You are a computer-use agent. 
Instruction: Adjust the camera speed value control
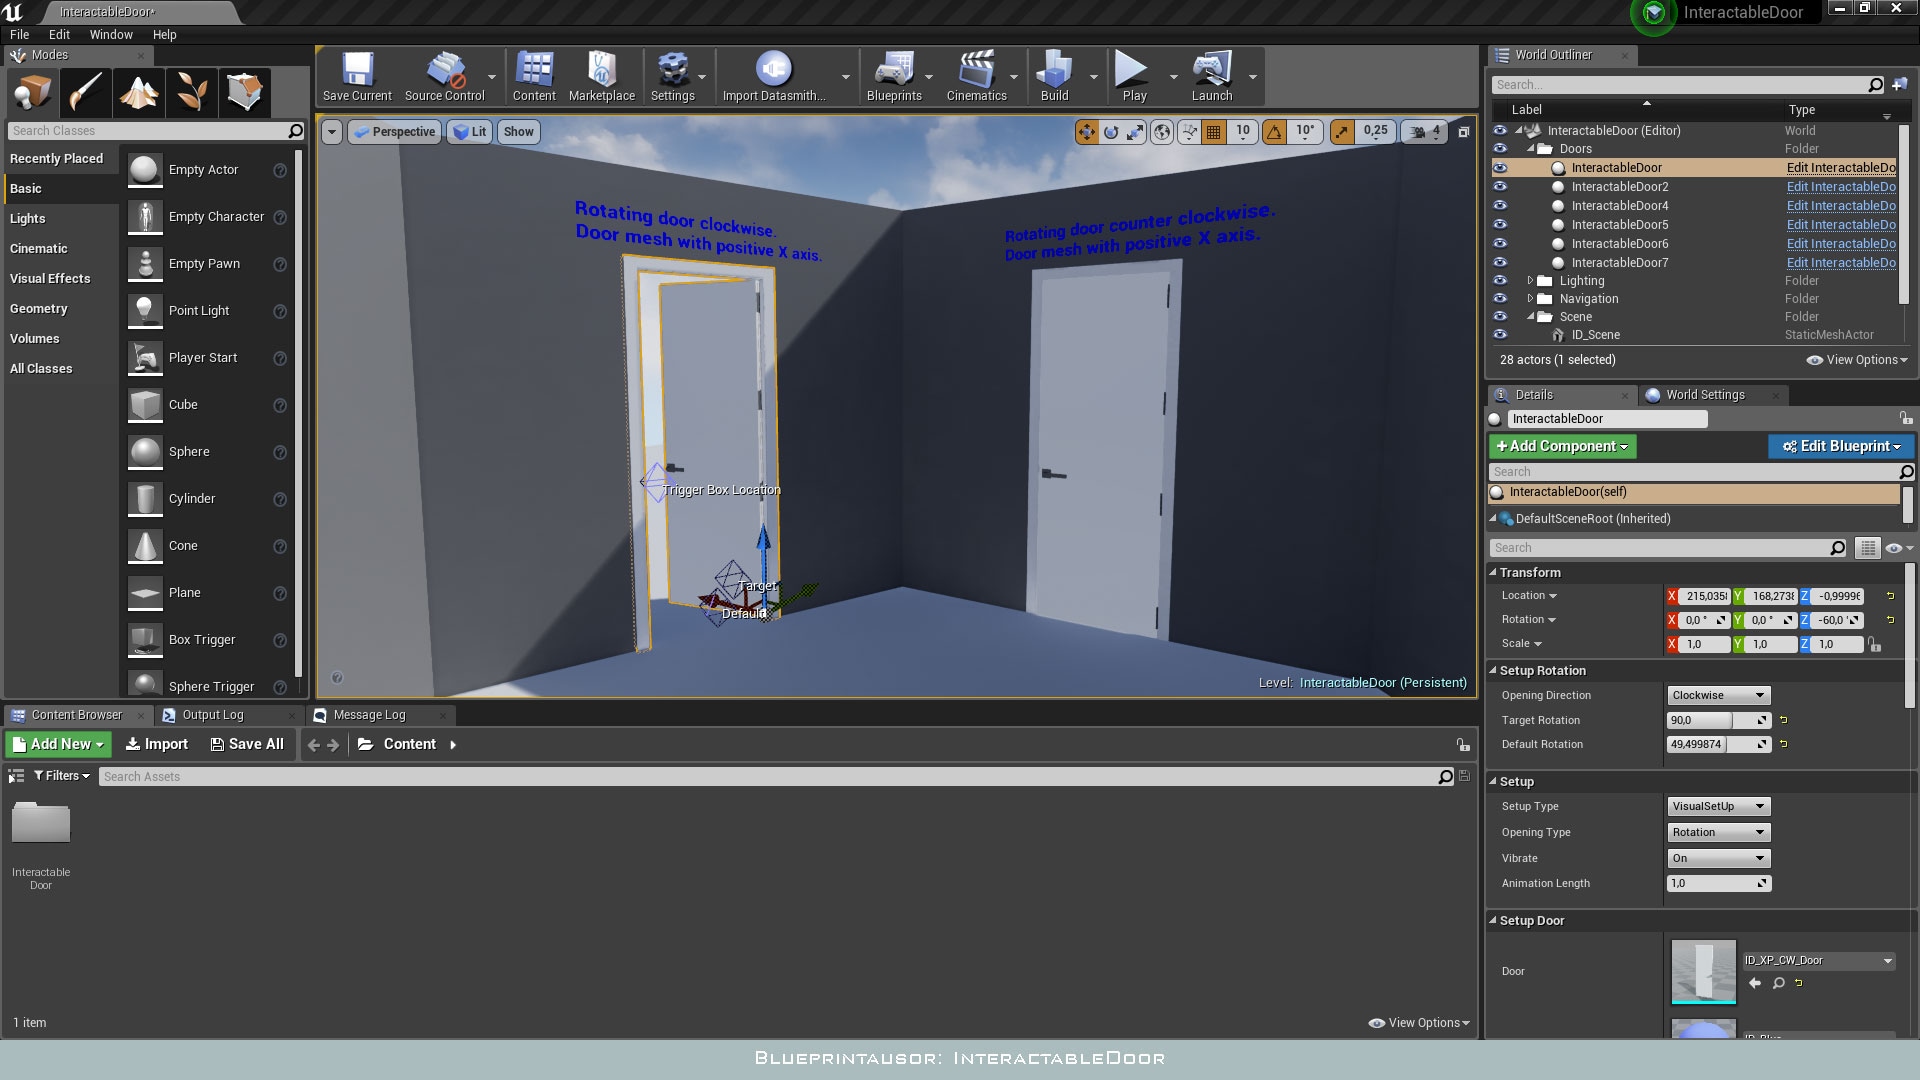pos(1424,131)
